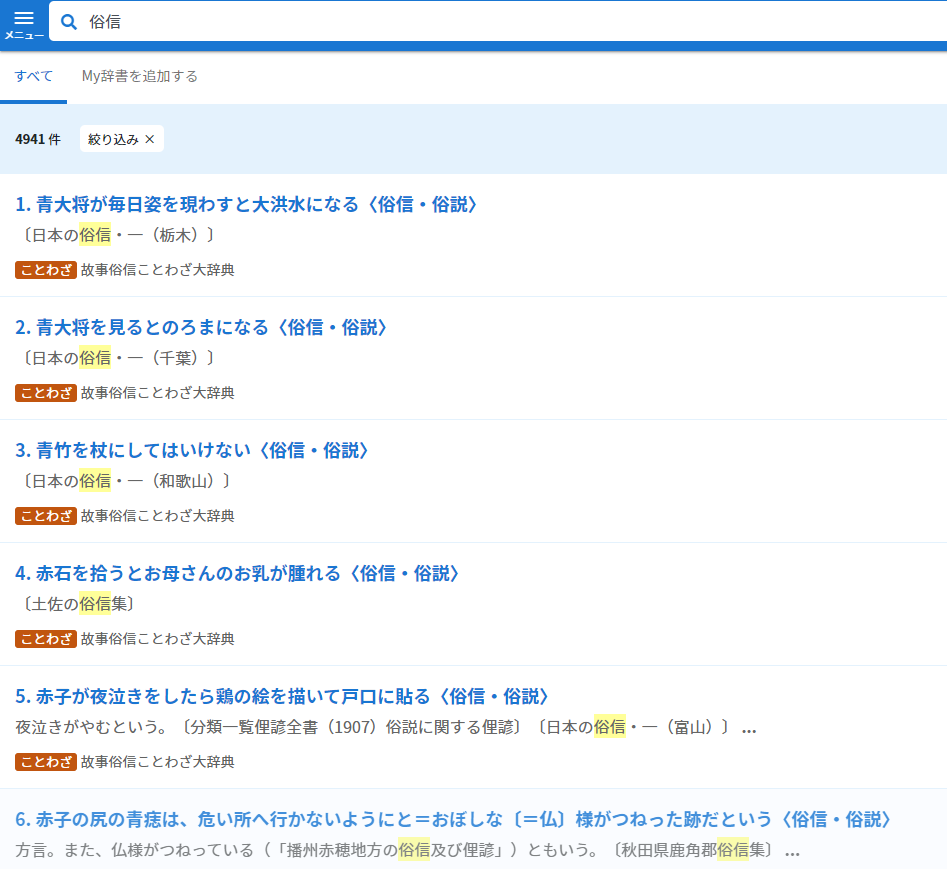Open result 5 about 赤子が夜泣き
This screenshot has height=869, width=947.
283,696
